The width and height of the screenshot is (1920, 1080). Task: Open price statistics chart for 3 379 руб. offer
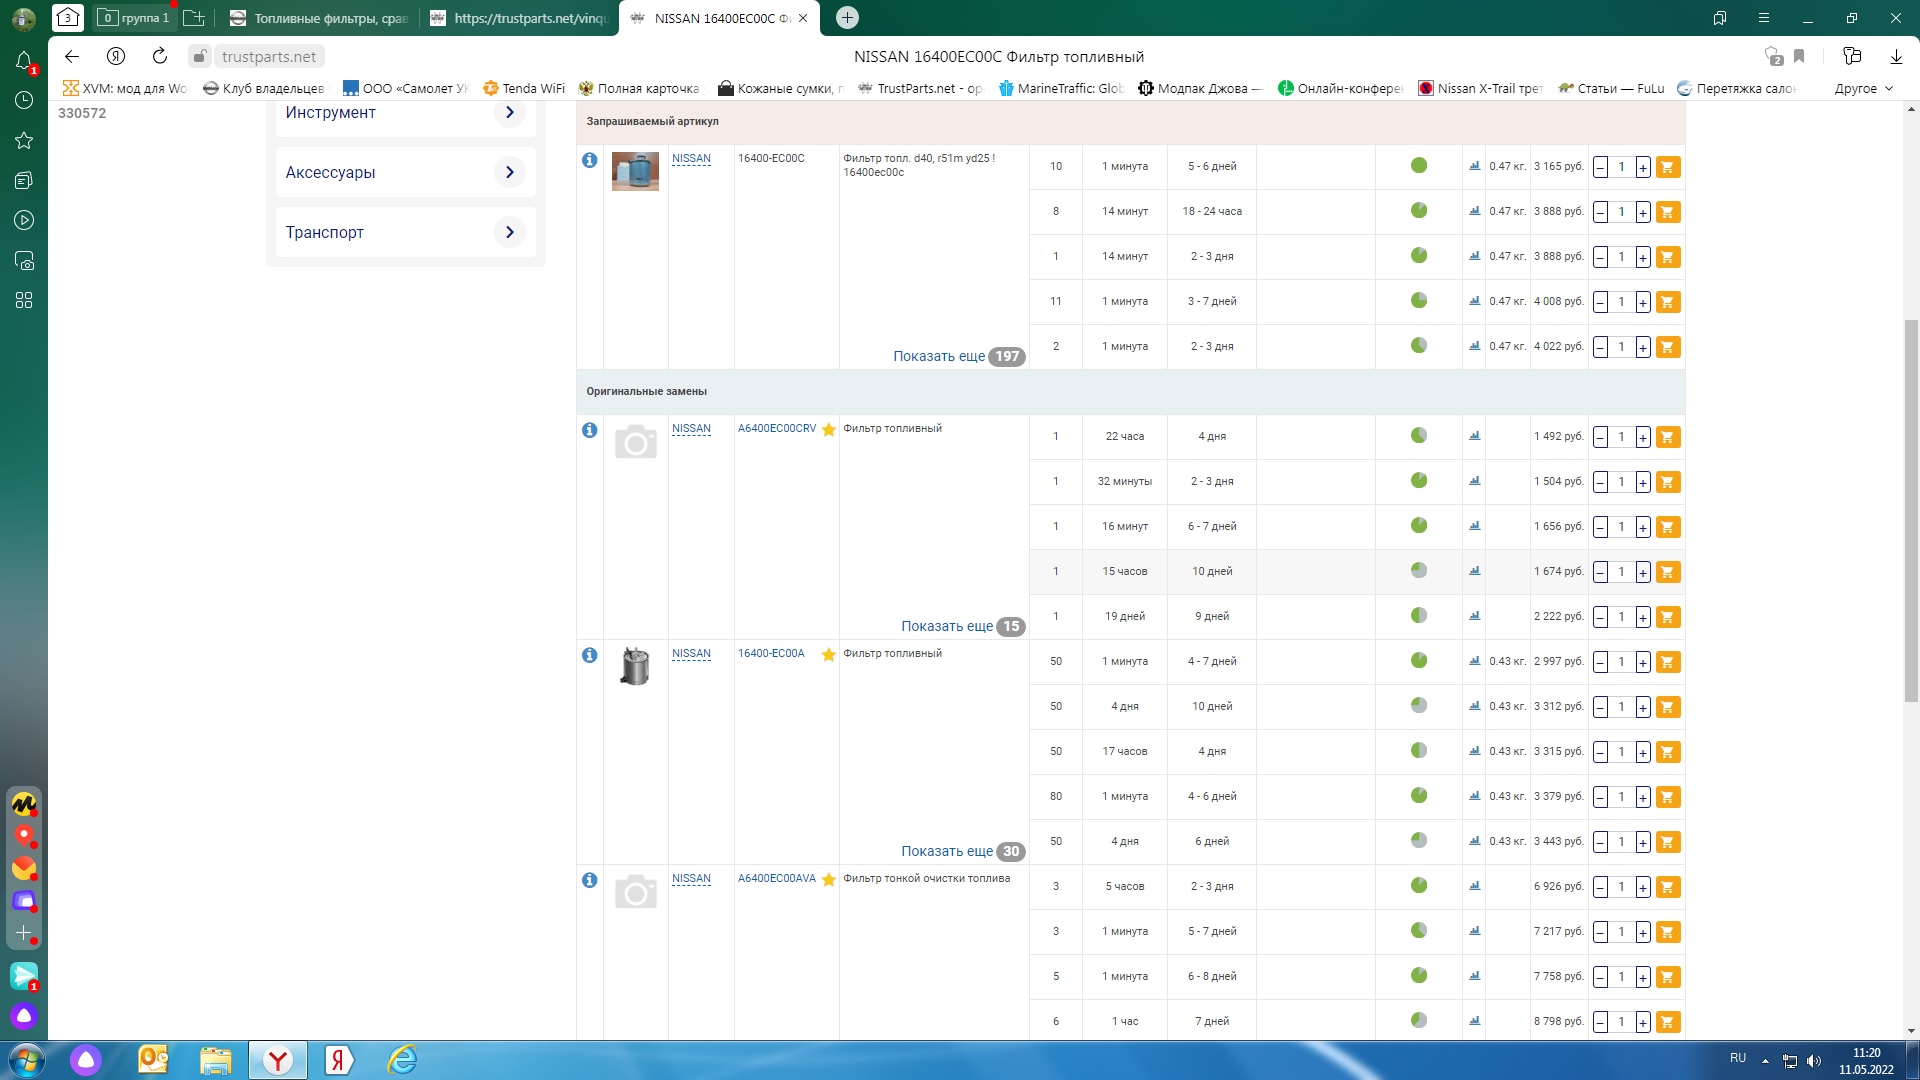point(1474,796)
